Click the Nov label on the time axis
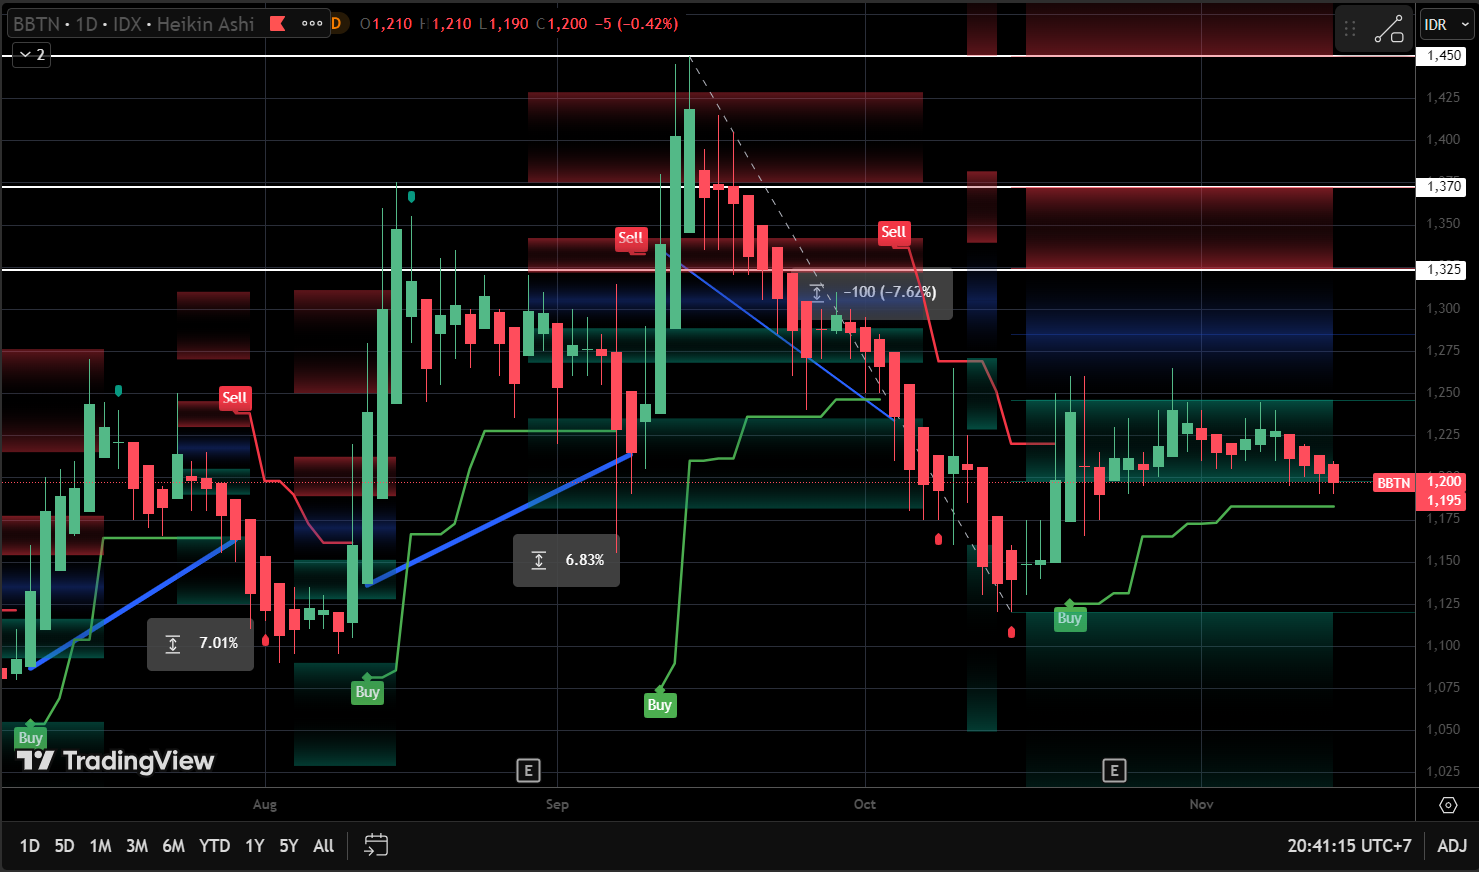Image resolution: width=1479 pixels, height=872 pixels. pos(1201,805)
